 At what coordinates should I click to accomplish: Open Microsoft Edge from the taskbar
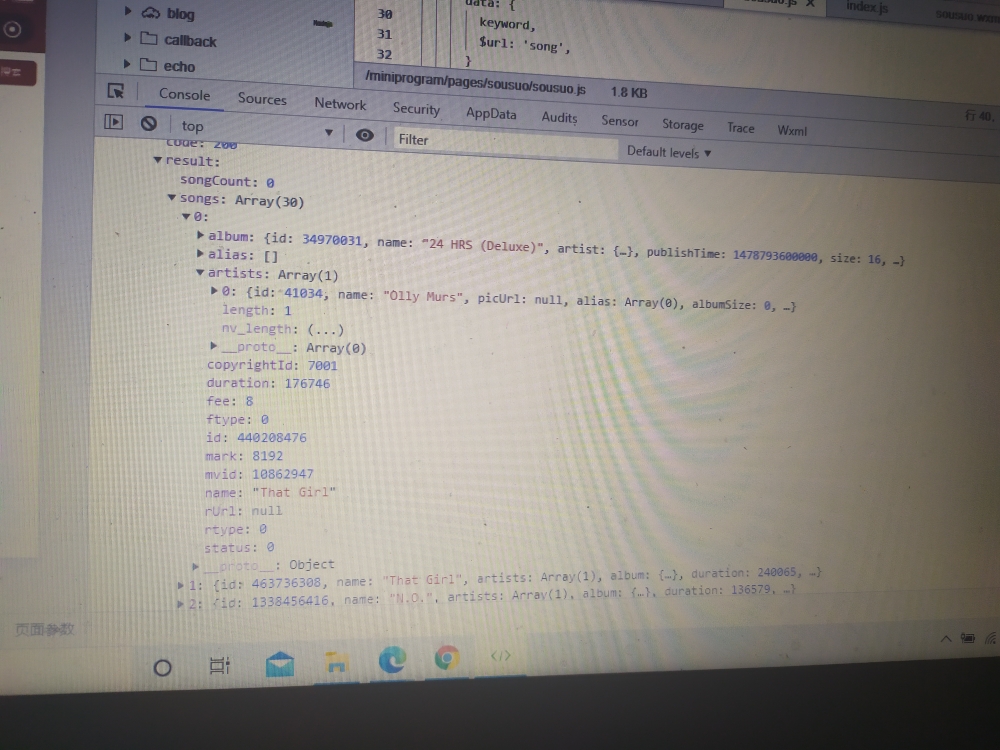point(392,659)
